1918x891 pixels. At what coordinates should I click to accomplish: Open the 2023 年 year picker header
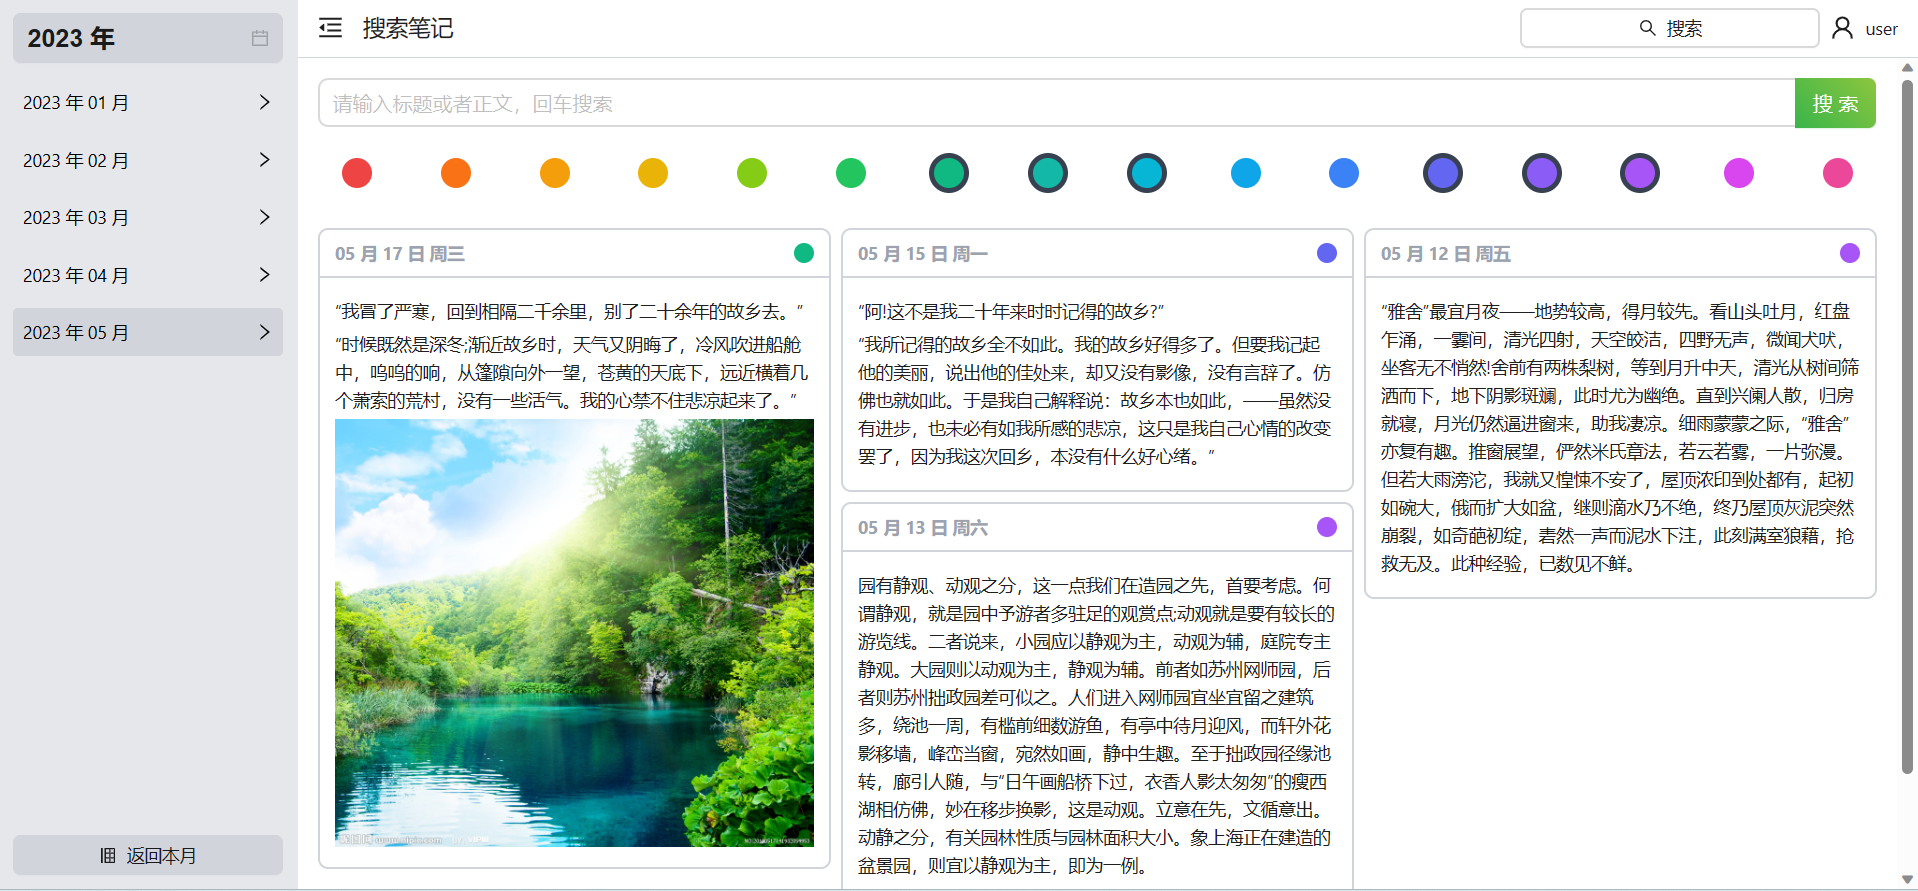(x=148, y=38)
